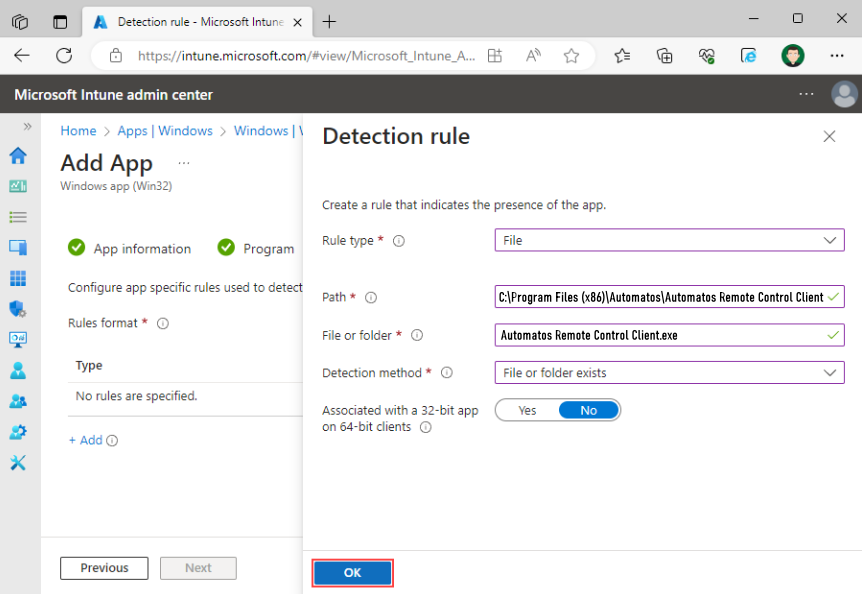862x594 pixels.
Task: Open browser essentials heart icon
Action: 706,55
